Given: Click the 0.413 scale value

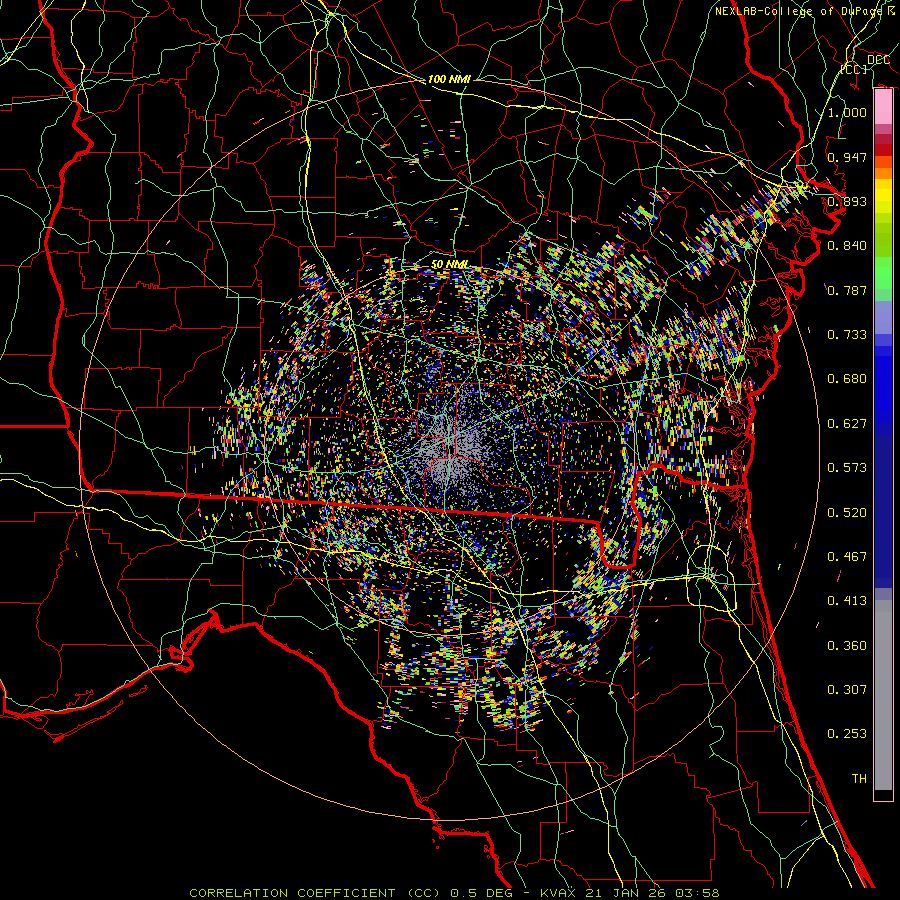Looking at the screenshot, I should 847,601.
